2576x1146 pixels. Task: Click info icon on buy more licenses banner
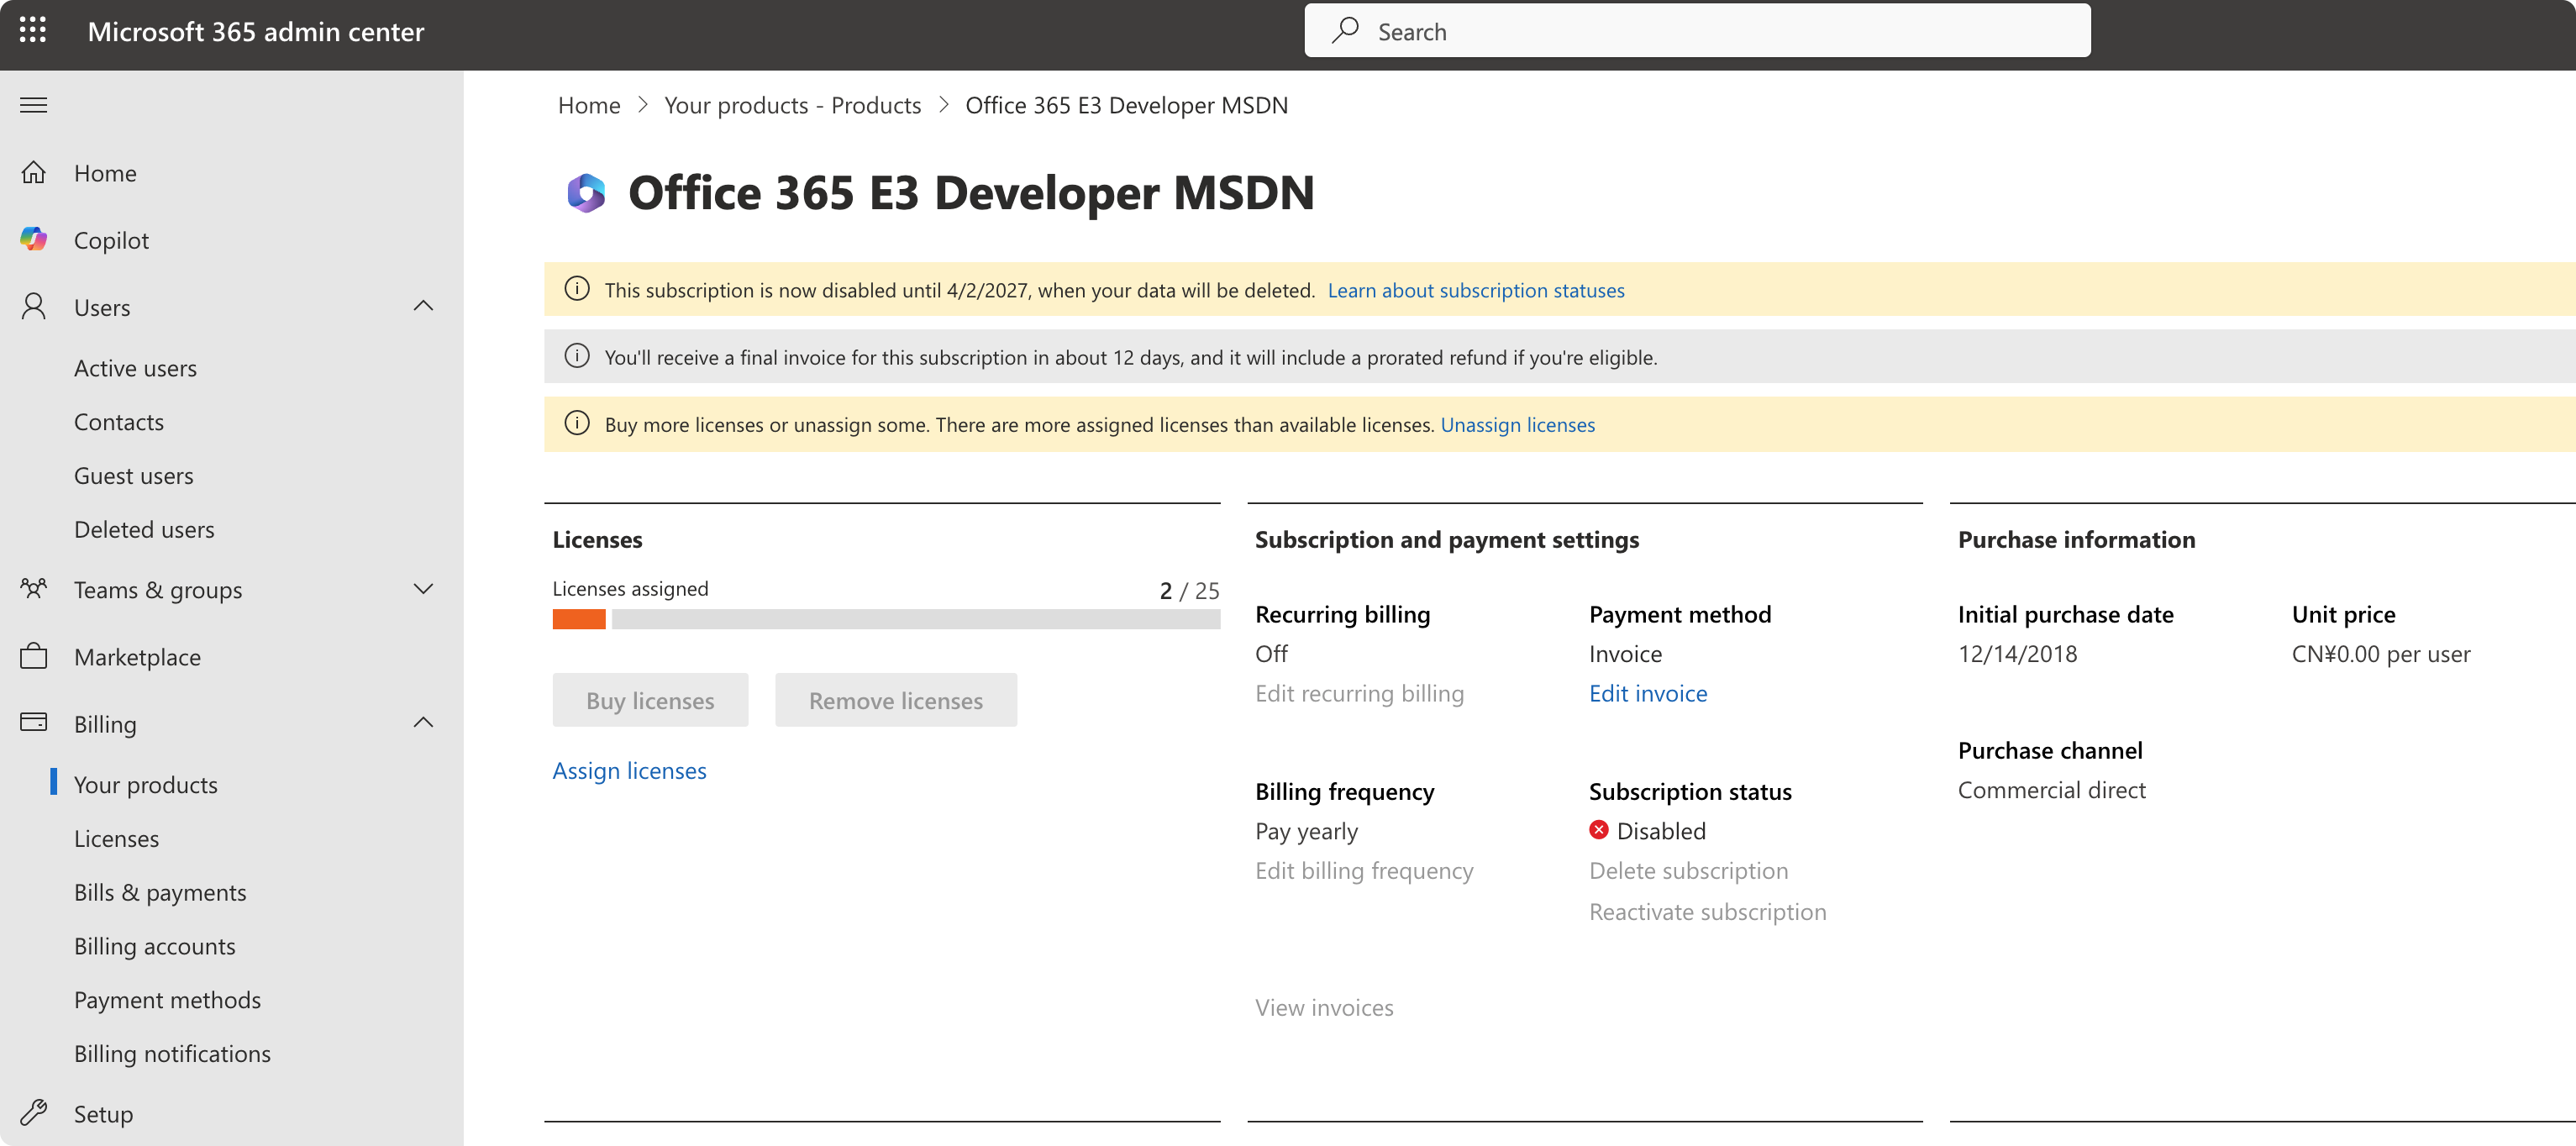coord(577,423)
